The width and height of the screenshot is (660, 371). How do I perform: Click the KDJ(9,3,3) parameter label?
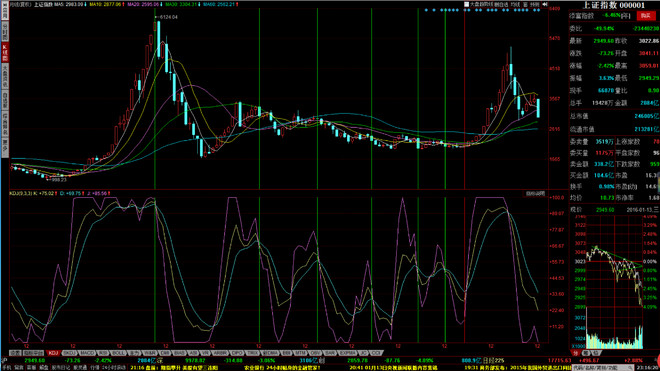click(20, 193)
